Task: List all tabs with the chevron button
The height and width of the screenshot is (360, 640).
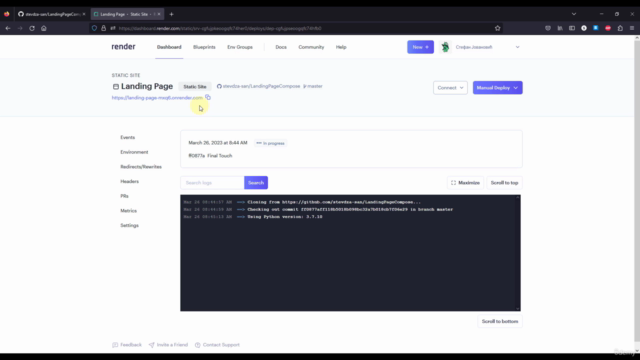Action: point(574,14)
